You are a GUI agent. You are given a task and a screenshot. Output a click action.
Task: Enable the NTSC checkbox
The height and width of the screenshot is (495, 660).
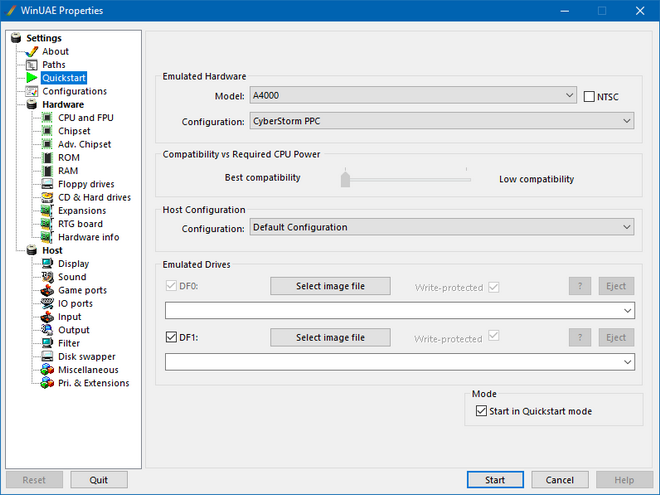(589, 96)
